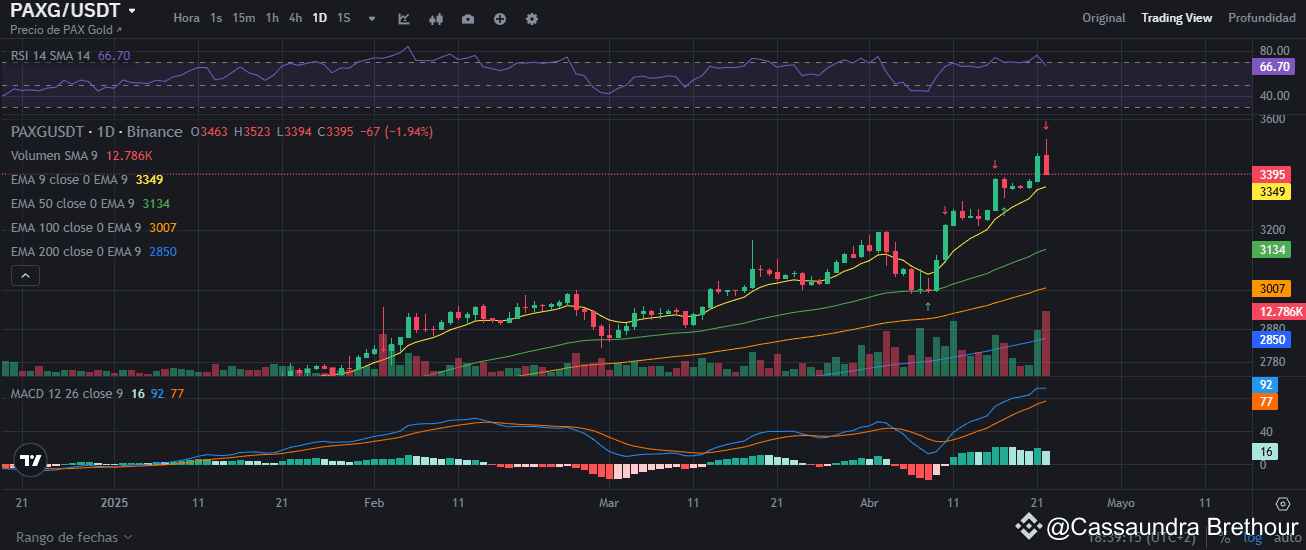This screenshot has width=1306, height=550.
Task: Select the Volumen SMA 9 indicator label
Action: (54, 156)
